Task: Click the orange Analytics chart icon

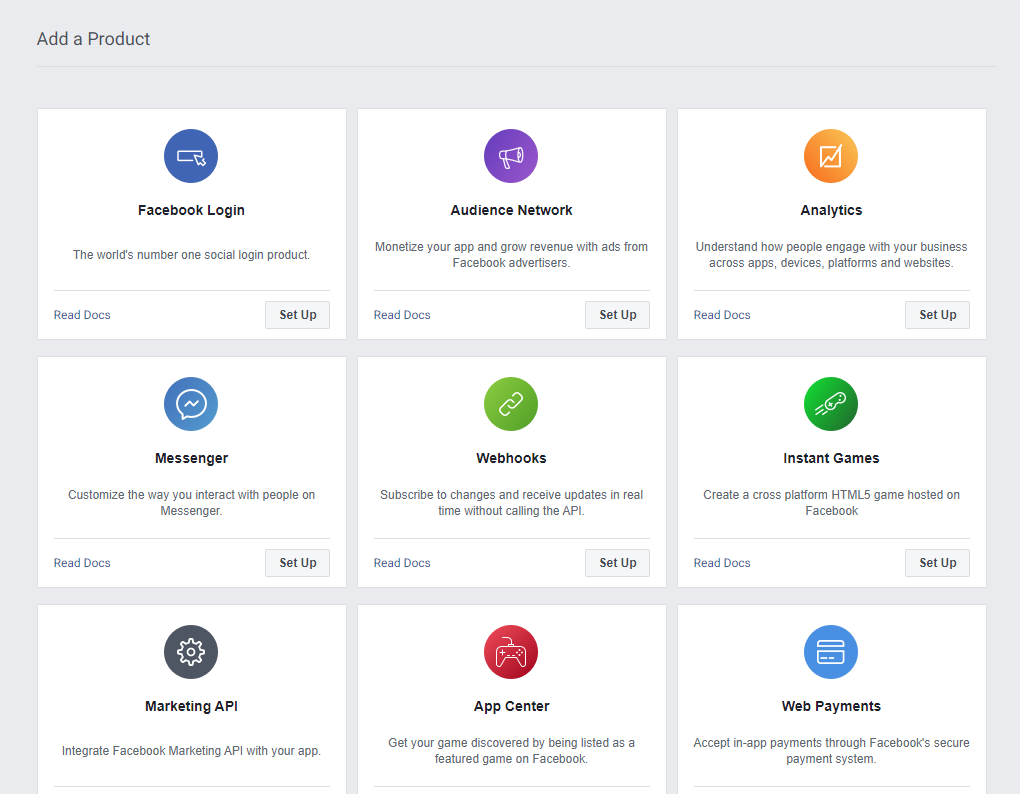Action: tap(831, 156)
